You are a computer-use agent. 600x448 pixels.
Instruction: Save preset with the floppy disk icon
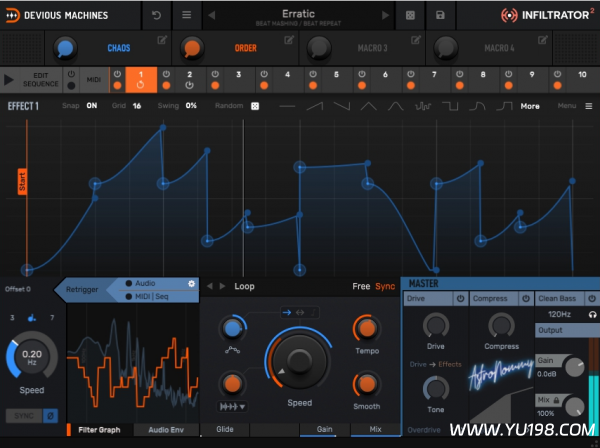[440, 15]
